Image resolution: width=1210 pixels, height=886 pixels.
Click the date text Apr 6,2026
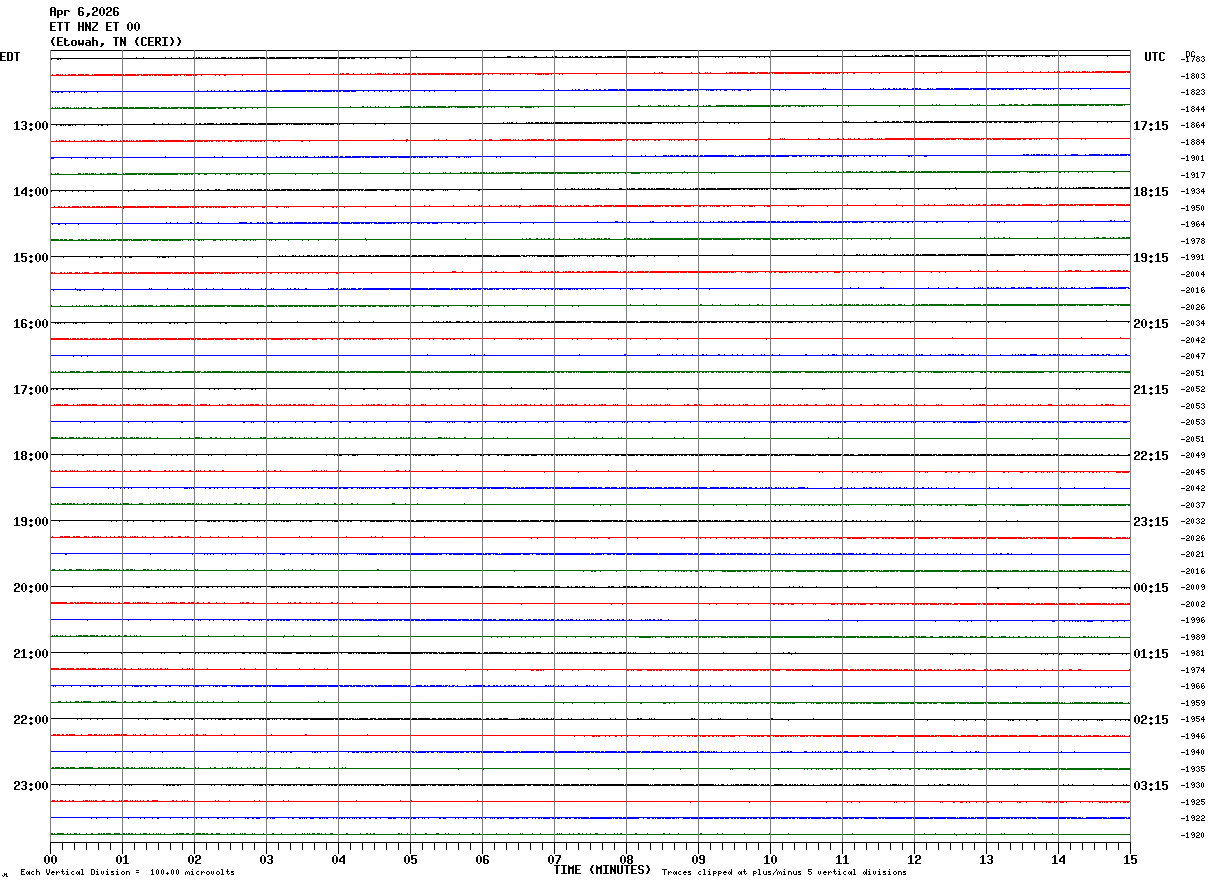click(x=84, y=12)
